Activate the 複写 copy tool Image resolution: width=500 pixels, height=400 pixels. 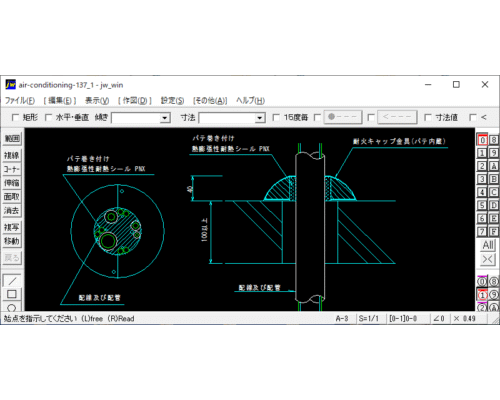pos(12,227)
